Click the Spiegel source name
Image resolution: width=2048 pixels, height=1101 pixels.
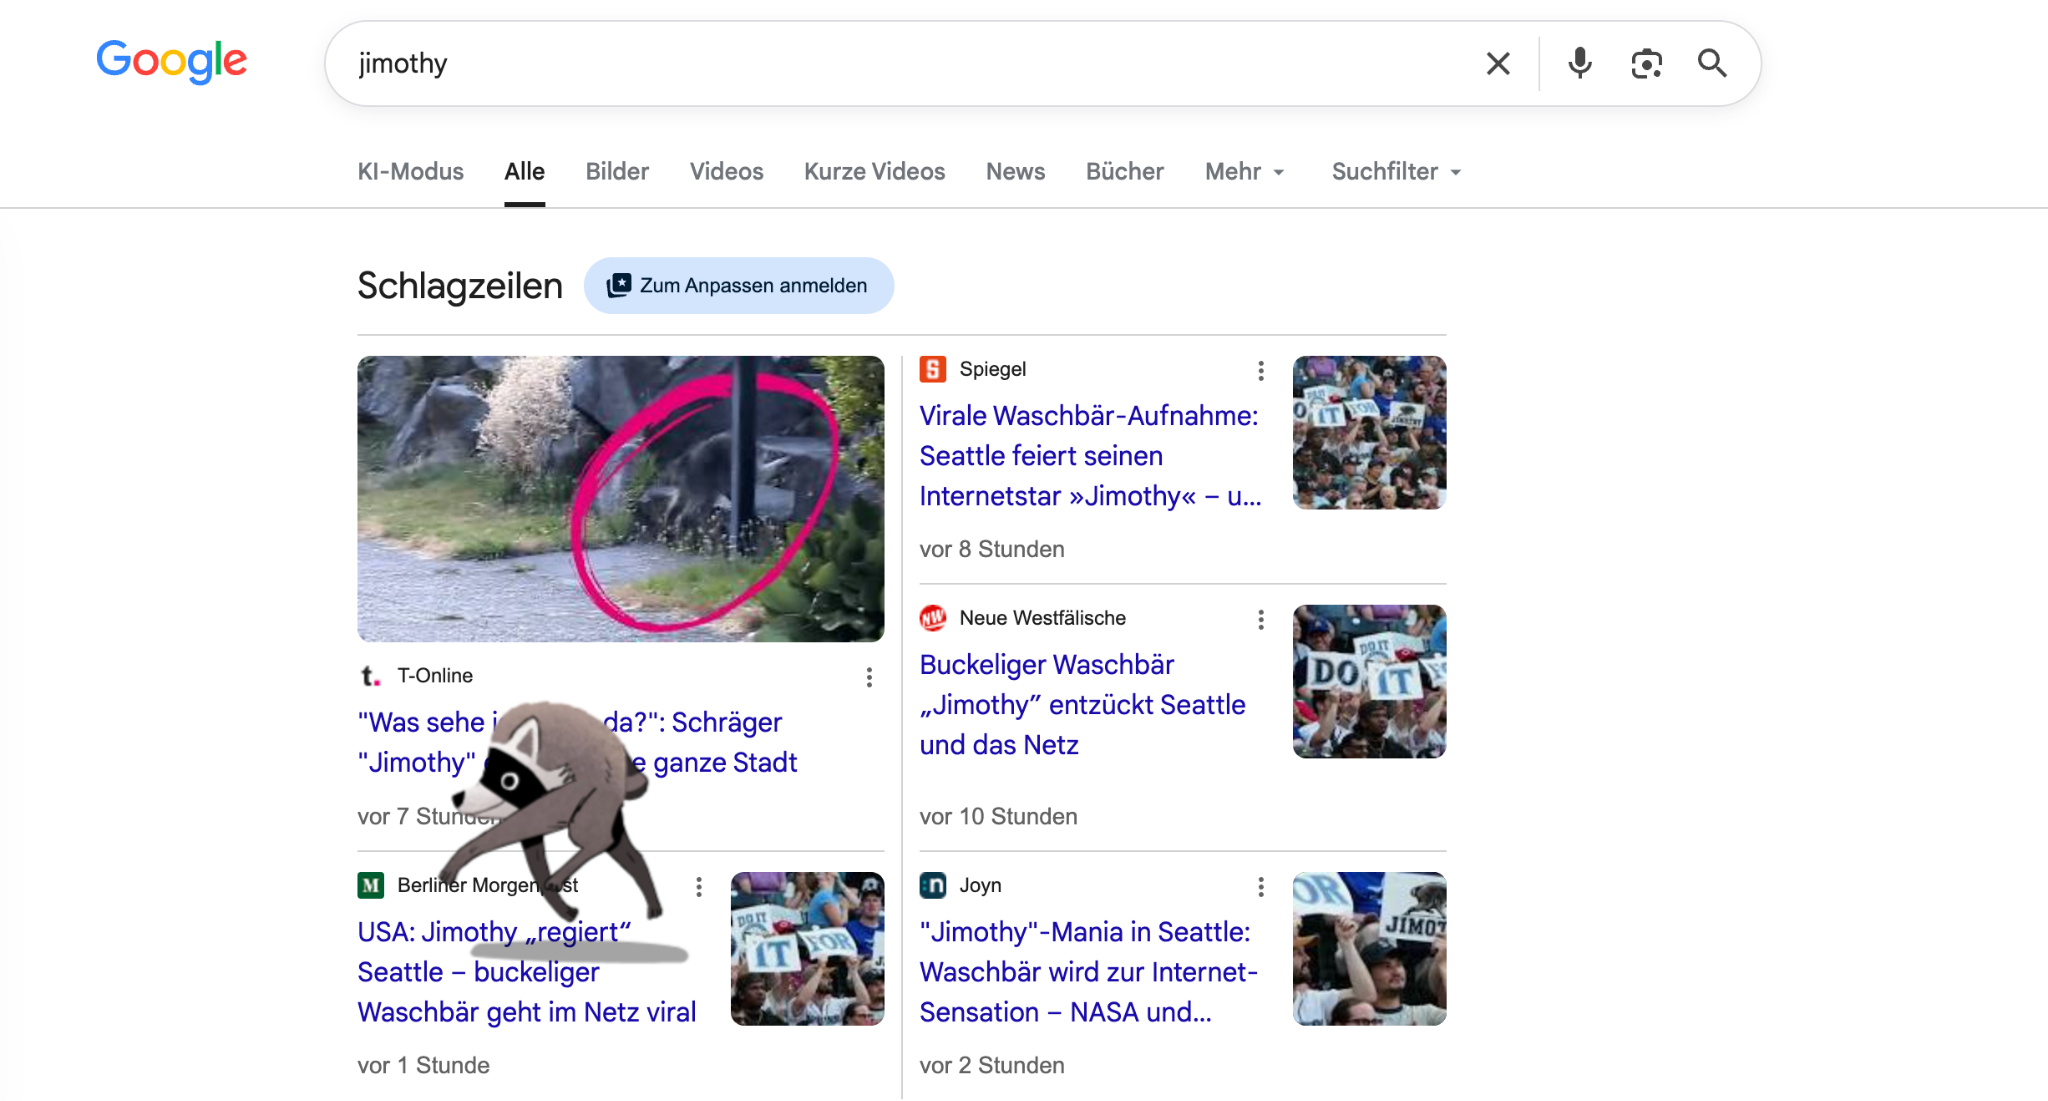tap(993, 369)
